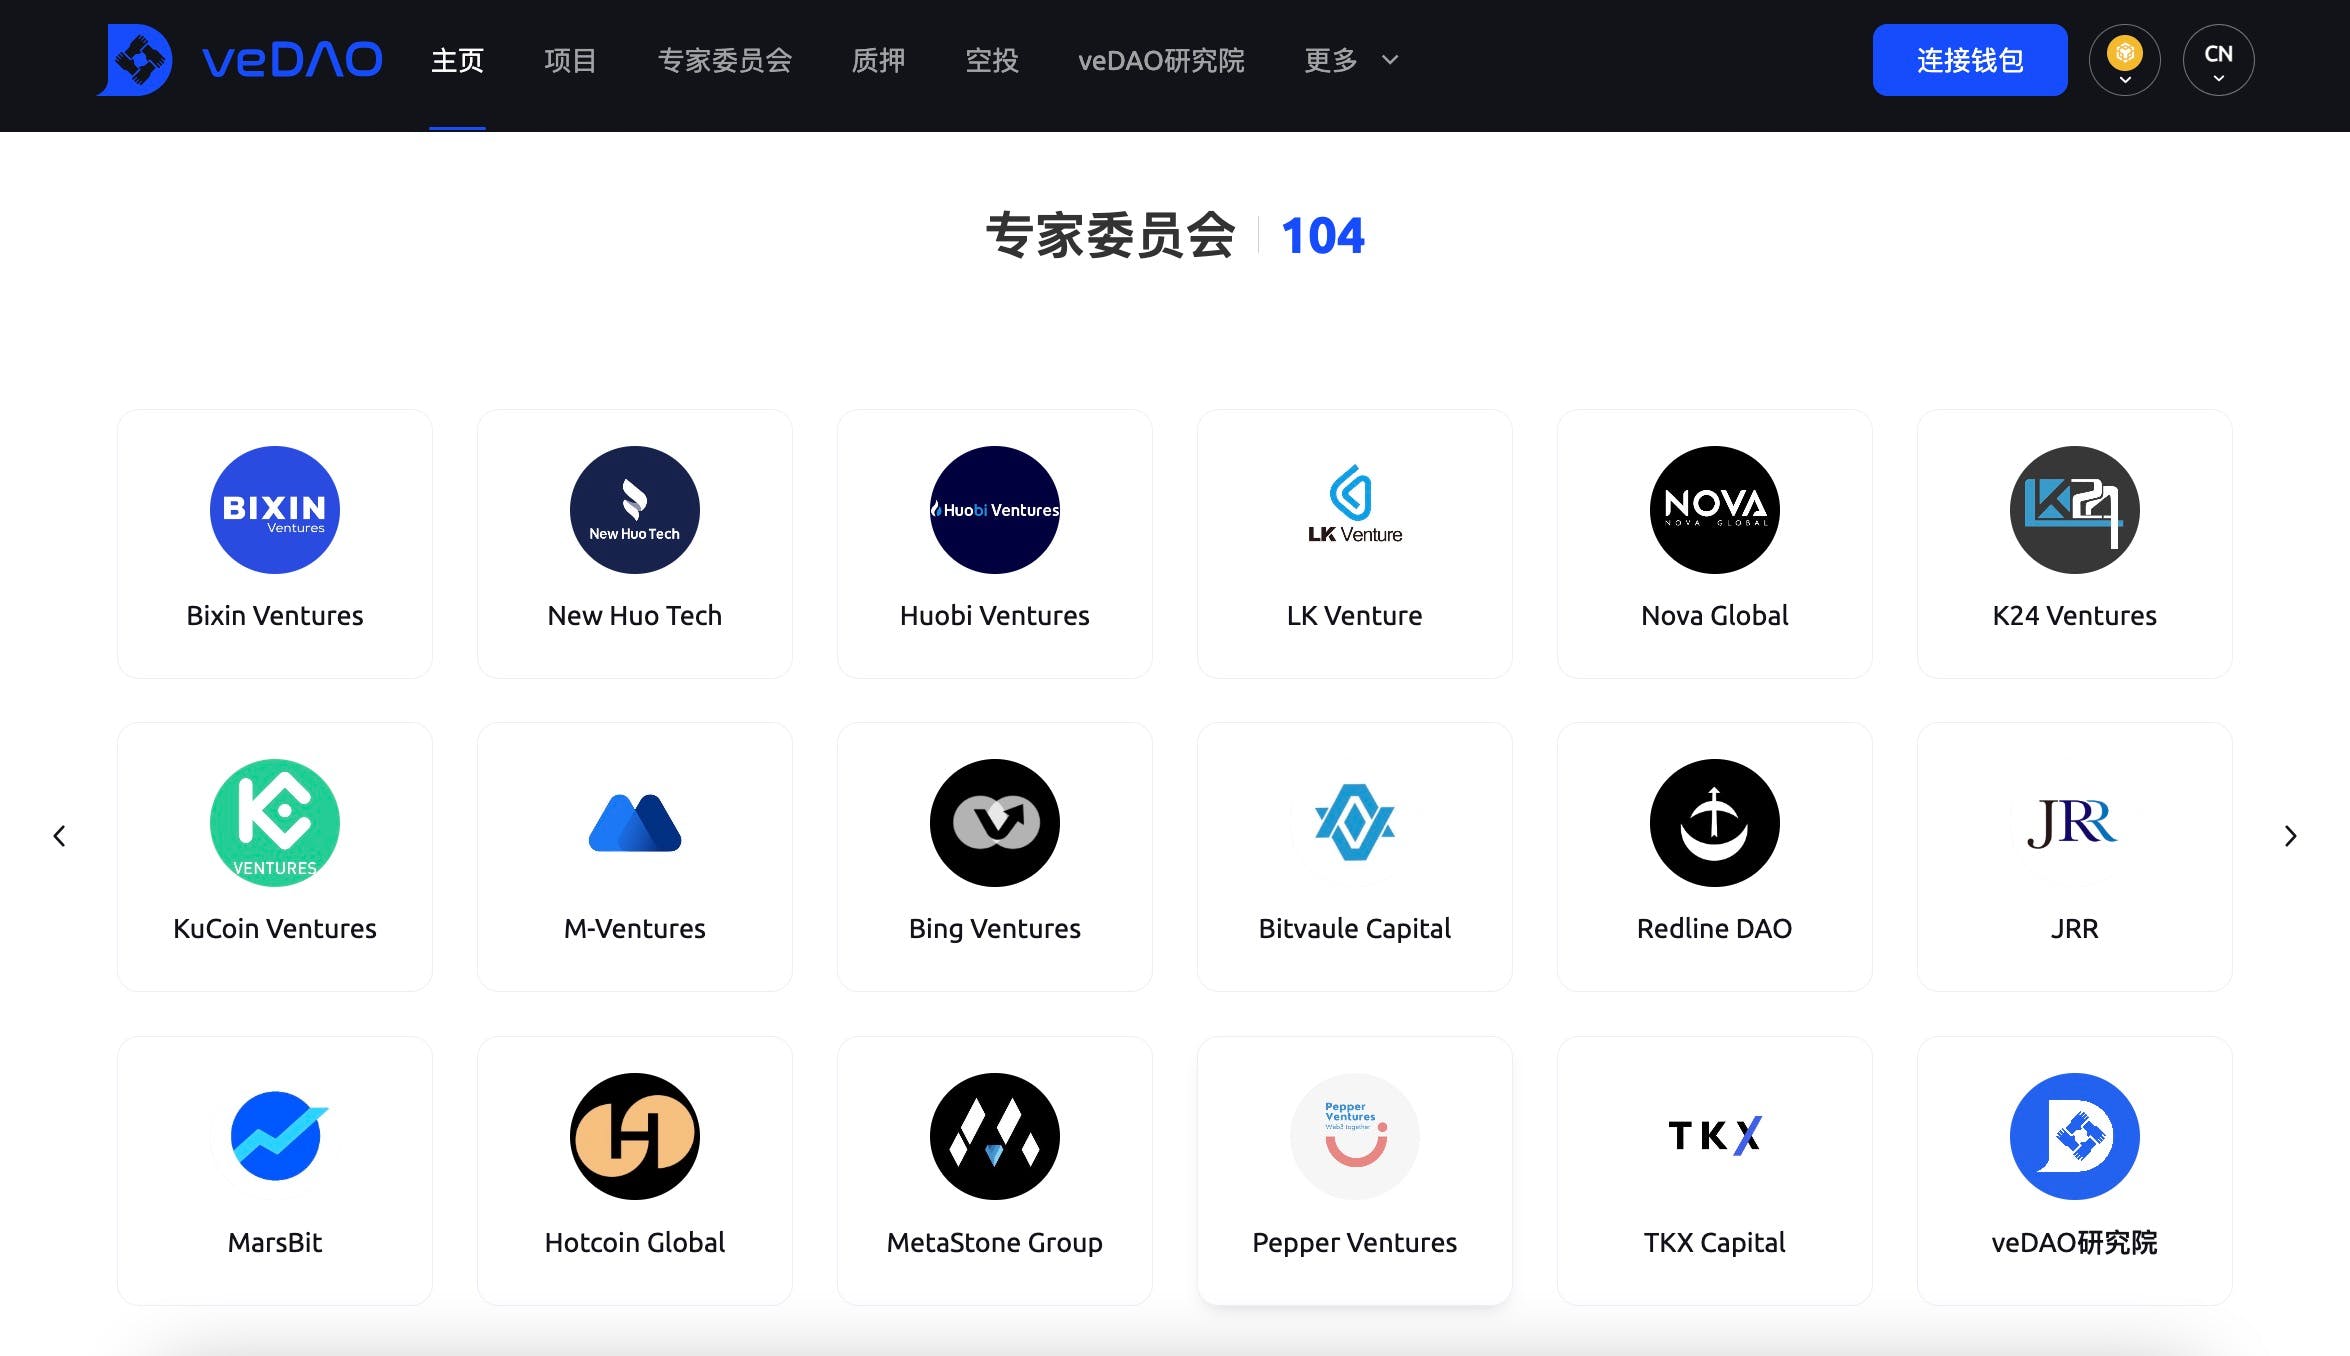Click the MarsBit name text

tap(275, 1242)
